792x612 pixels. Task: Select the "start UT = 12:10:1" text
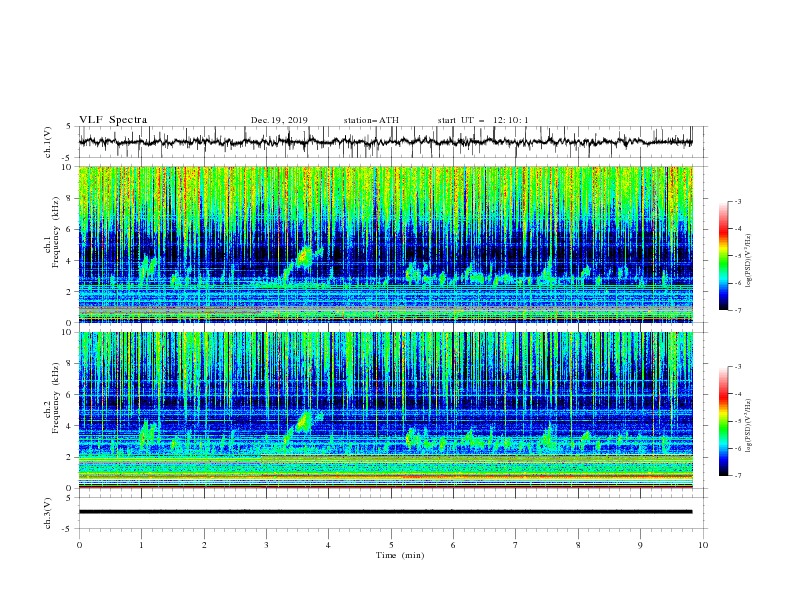point(483,120)
